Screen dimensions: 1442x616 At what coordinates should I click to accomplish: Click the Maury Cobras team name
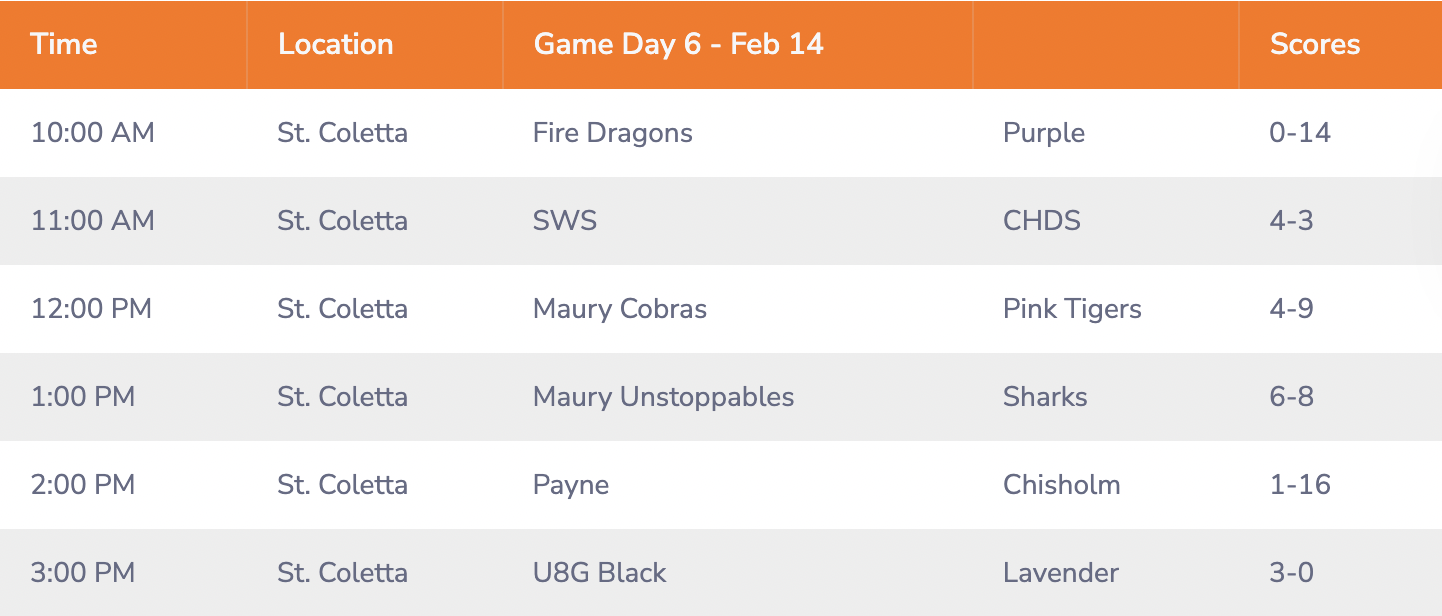point(619,309)
